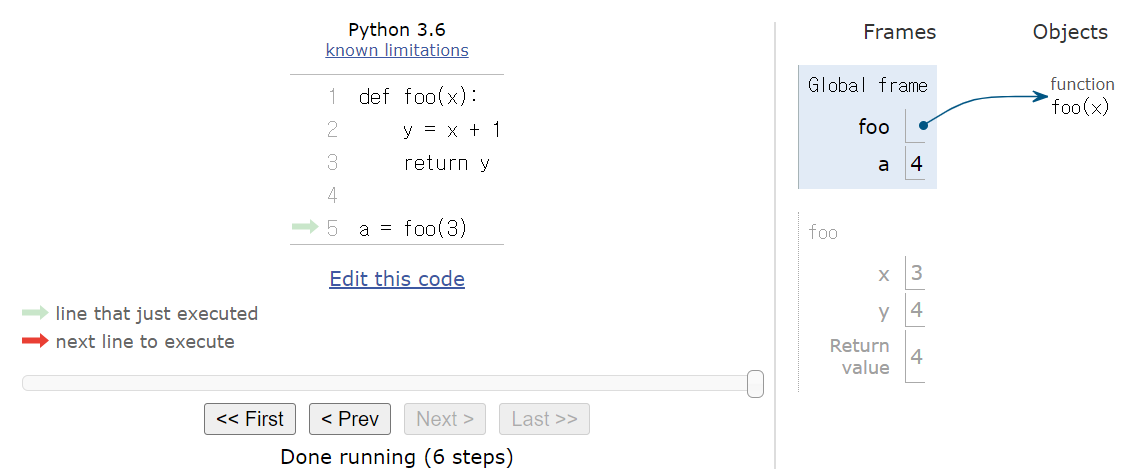Click the foo variable pointer dot in Global frame

[x=922, y=126]
